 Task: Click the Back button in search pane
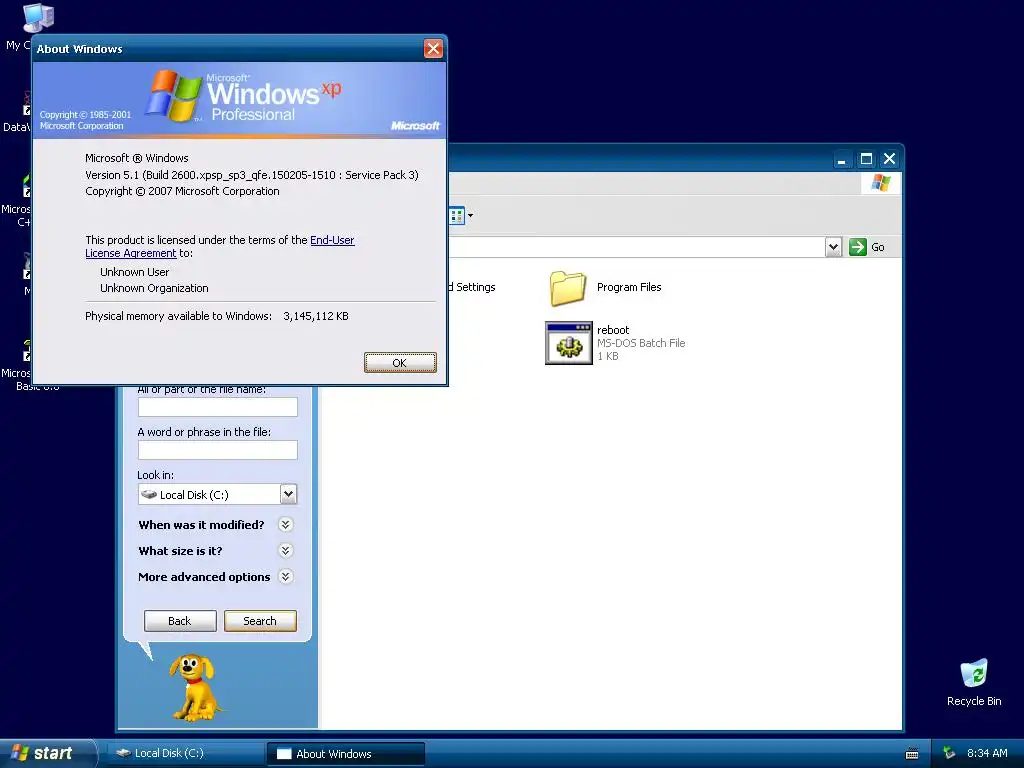pyautogui.click(x=180, y=621)
